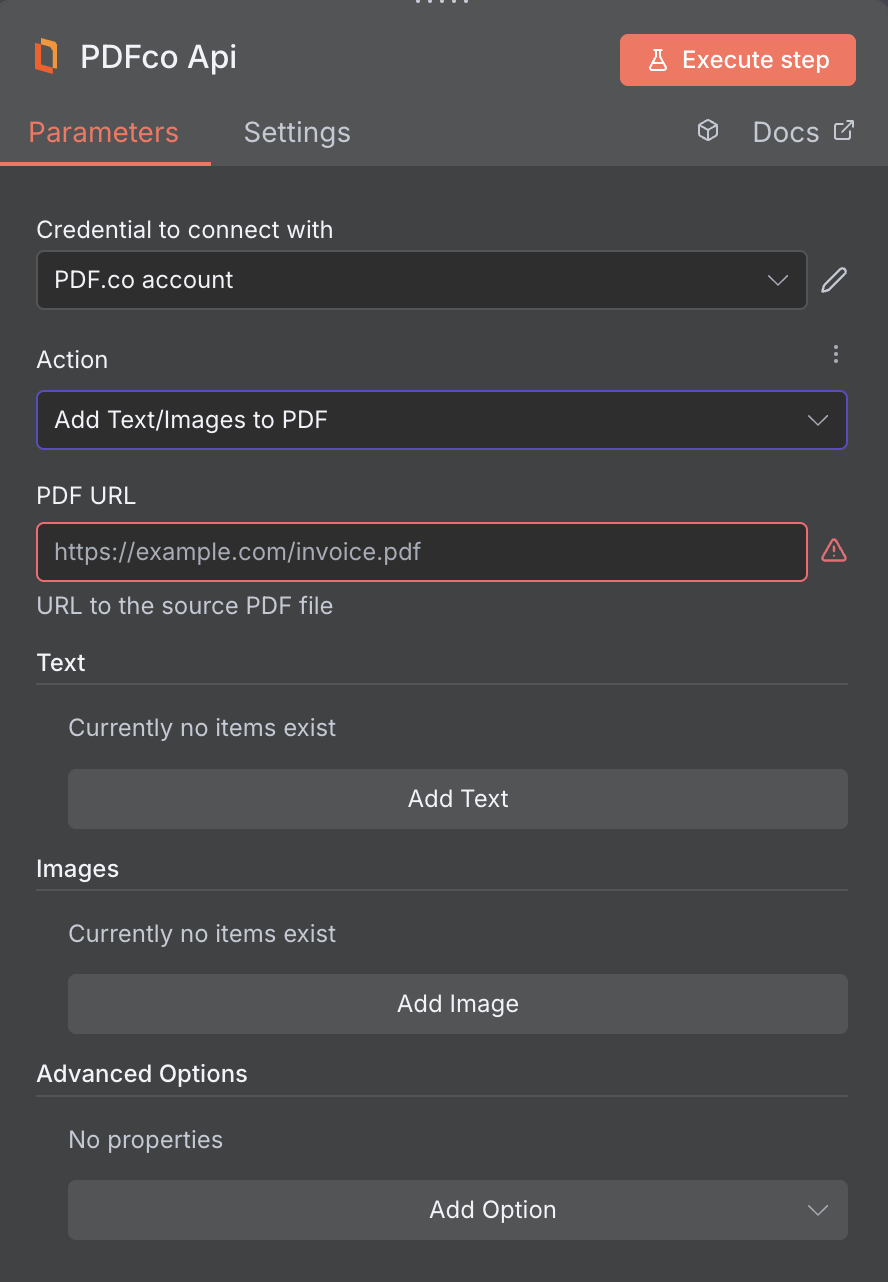Open the Credential to connect with dropdown

[421, 280]
